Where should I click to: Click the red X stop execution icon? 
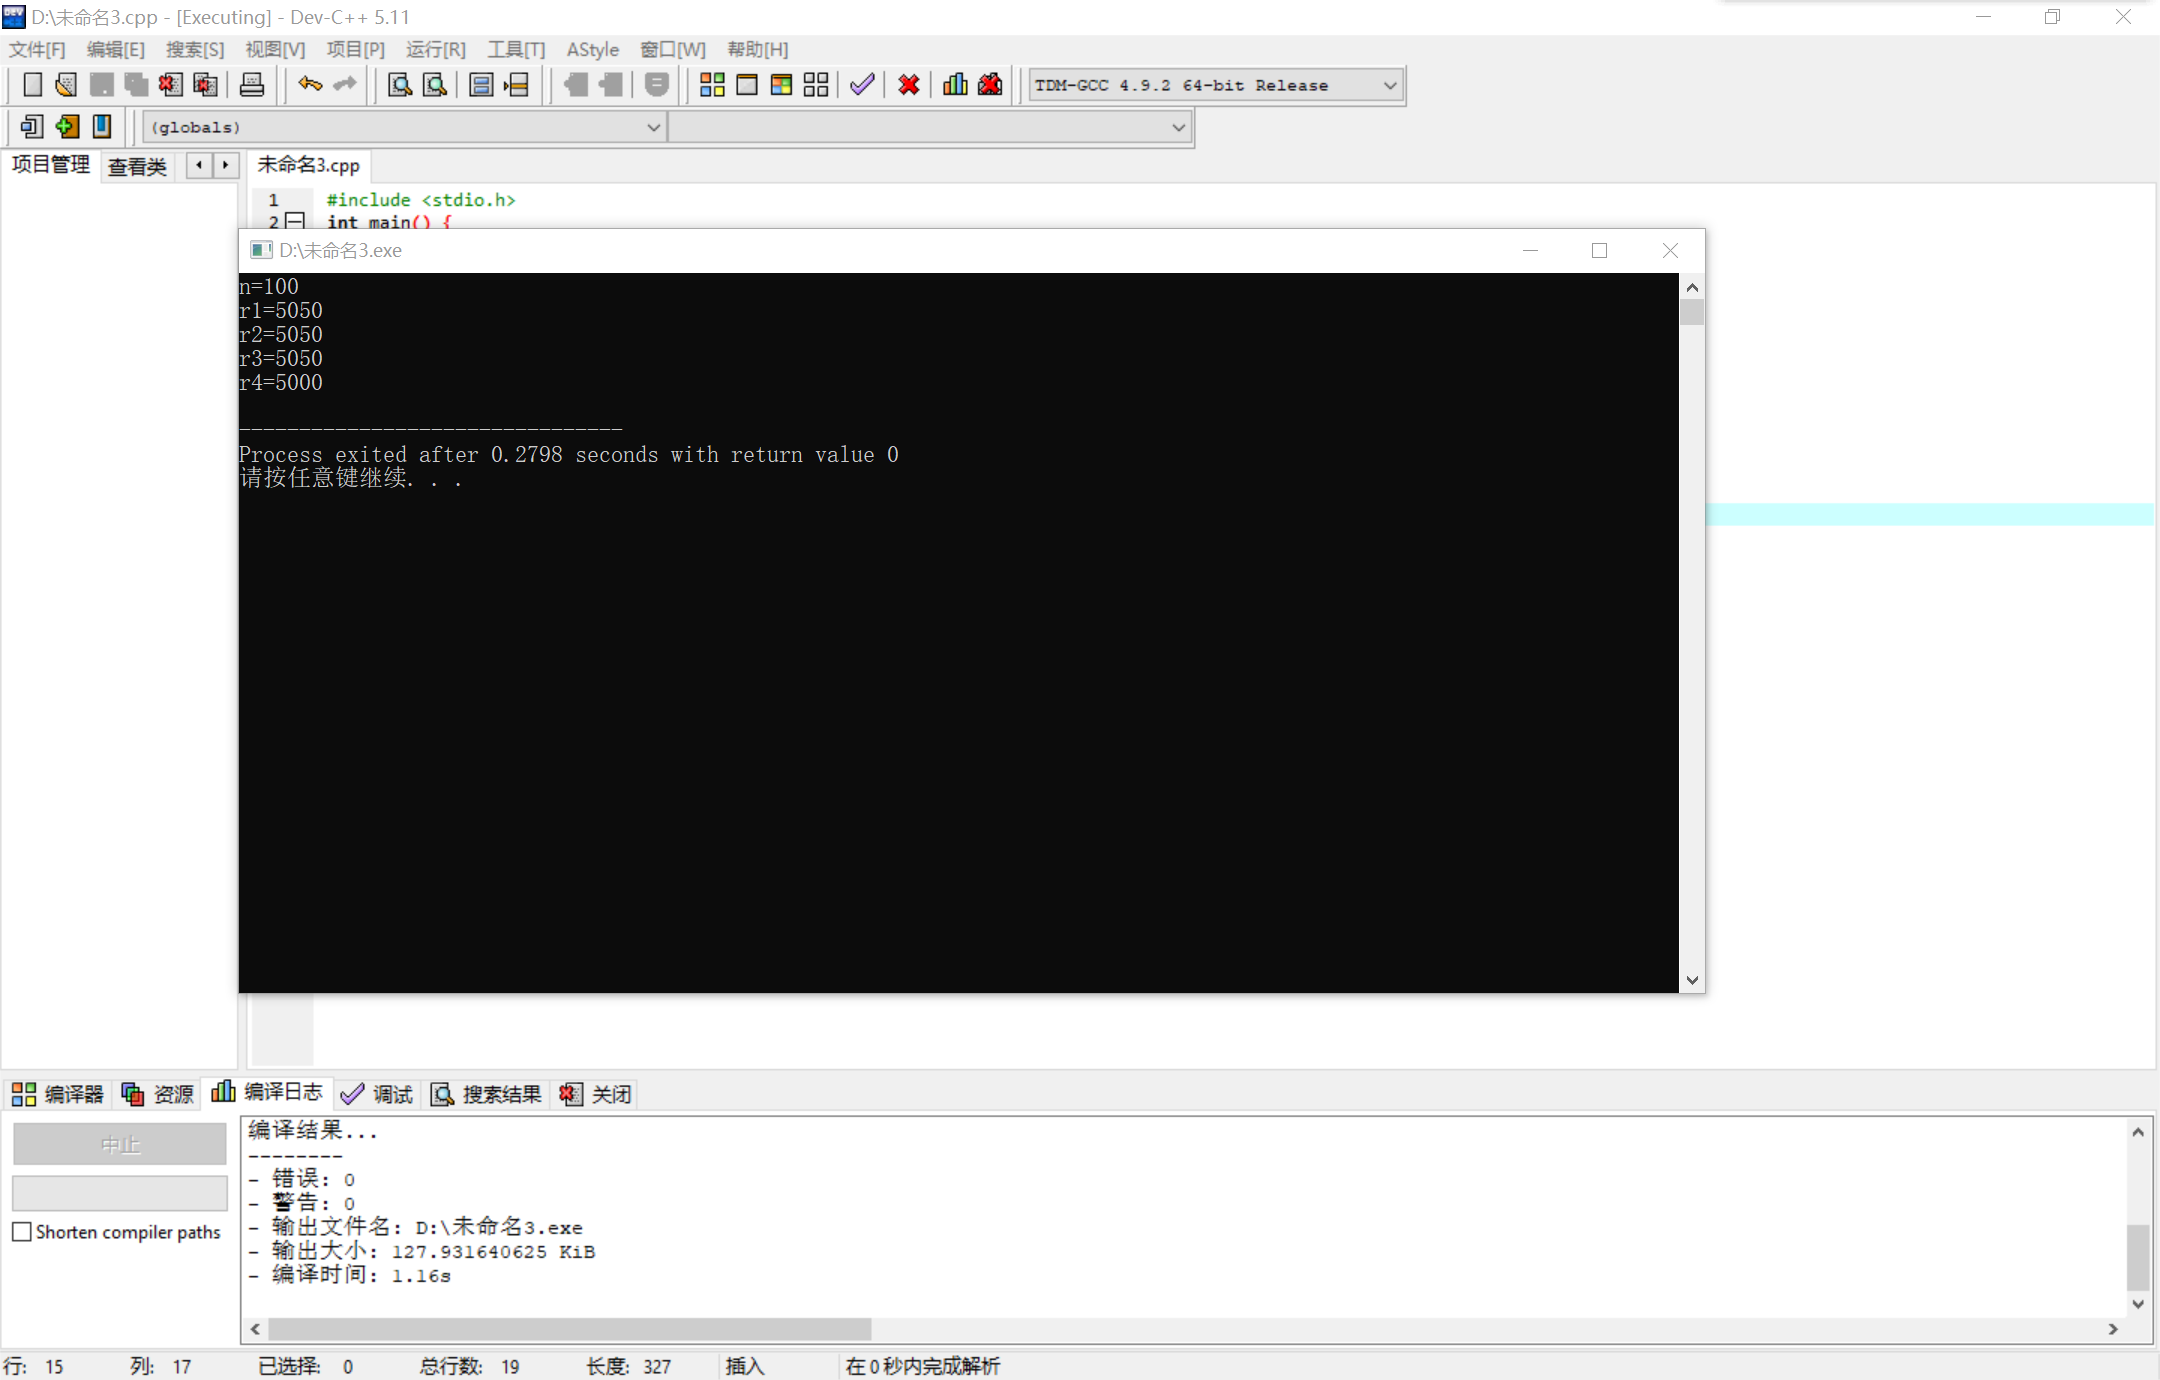tap(908, 85)
